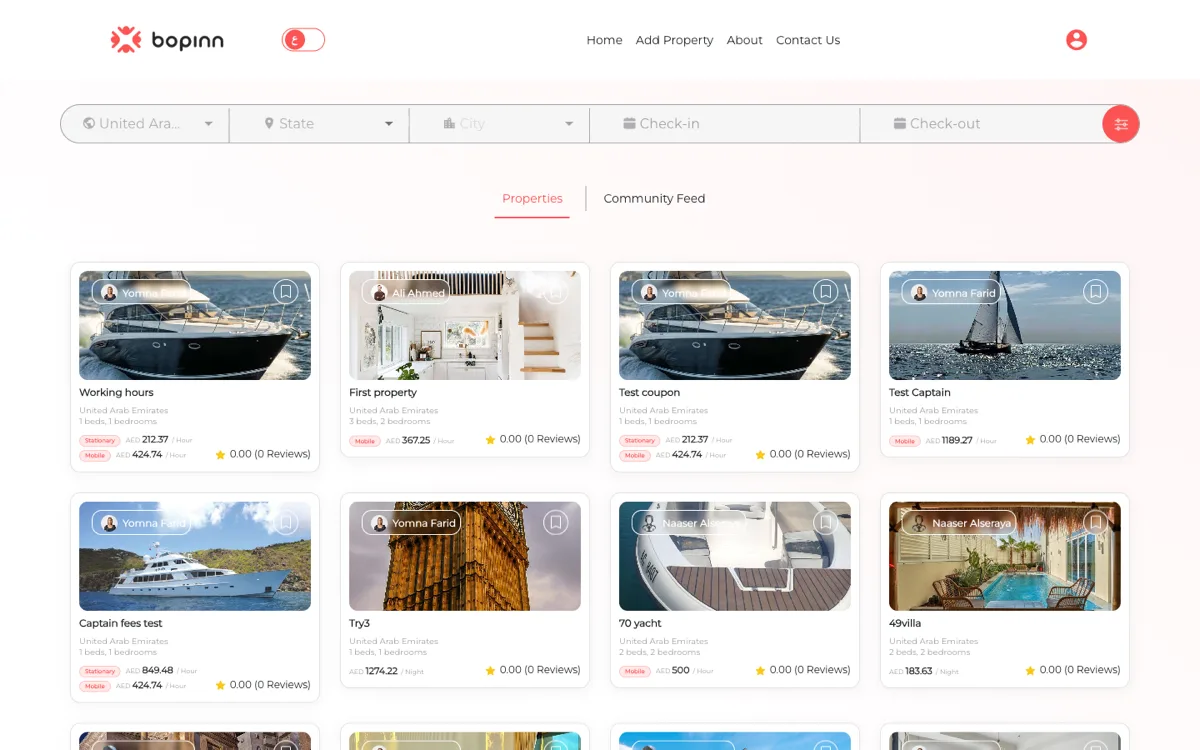Open the Test Captain title

pos(919,393)
